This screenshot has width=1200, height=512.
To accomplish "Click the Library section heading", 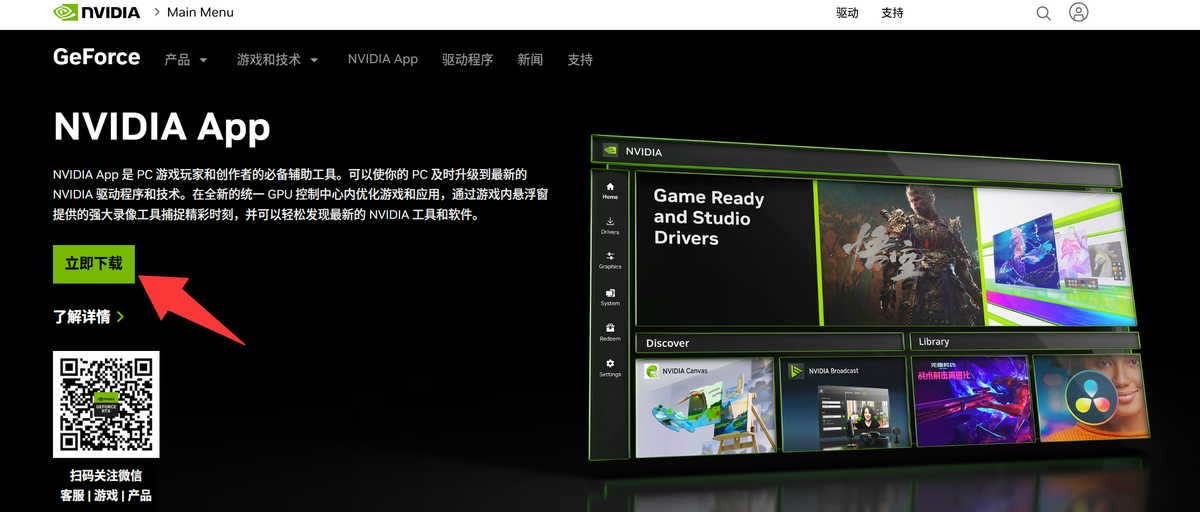I will pyautogui.click(x=934, y=342).
